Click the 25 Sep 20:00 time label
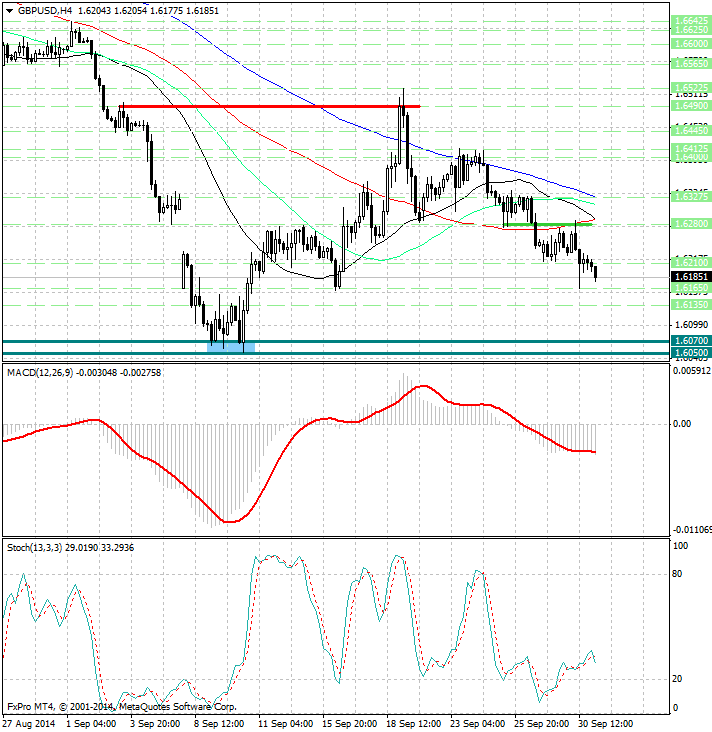Viewport: 712px width, 732px height. (542, 724)
